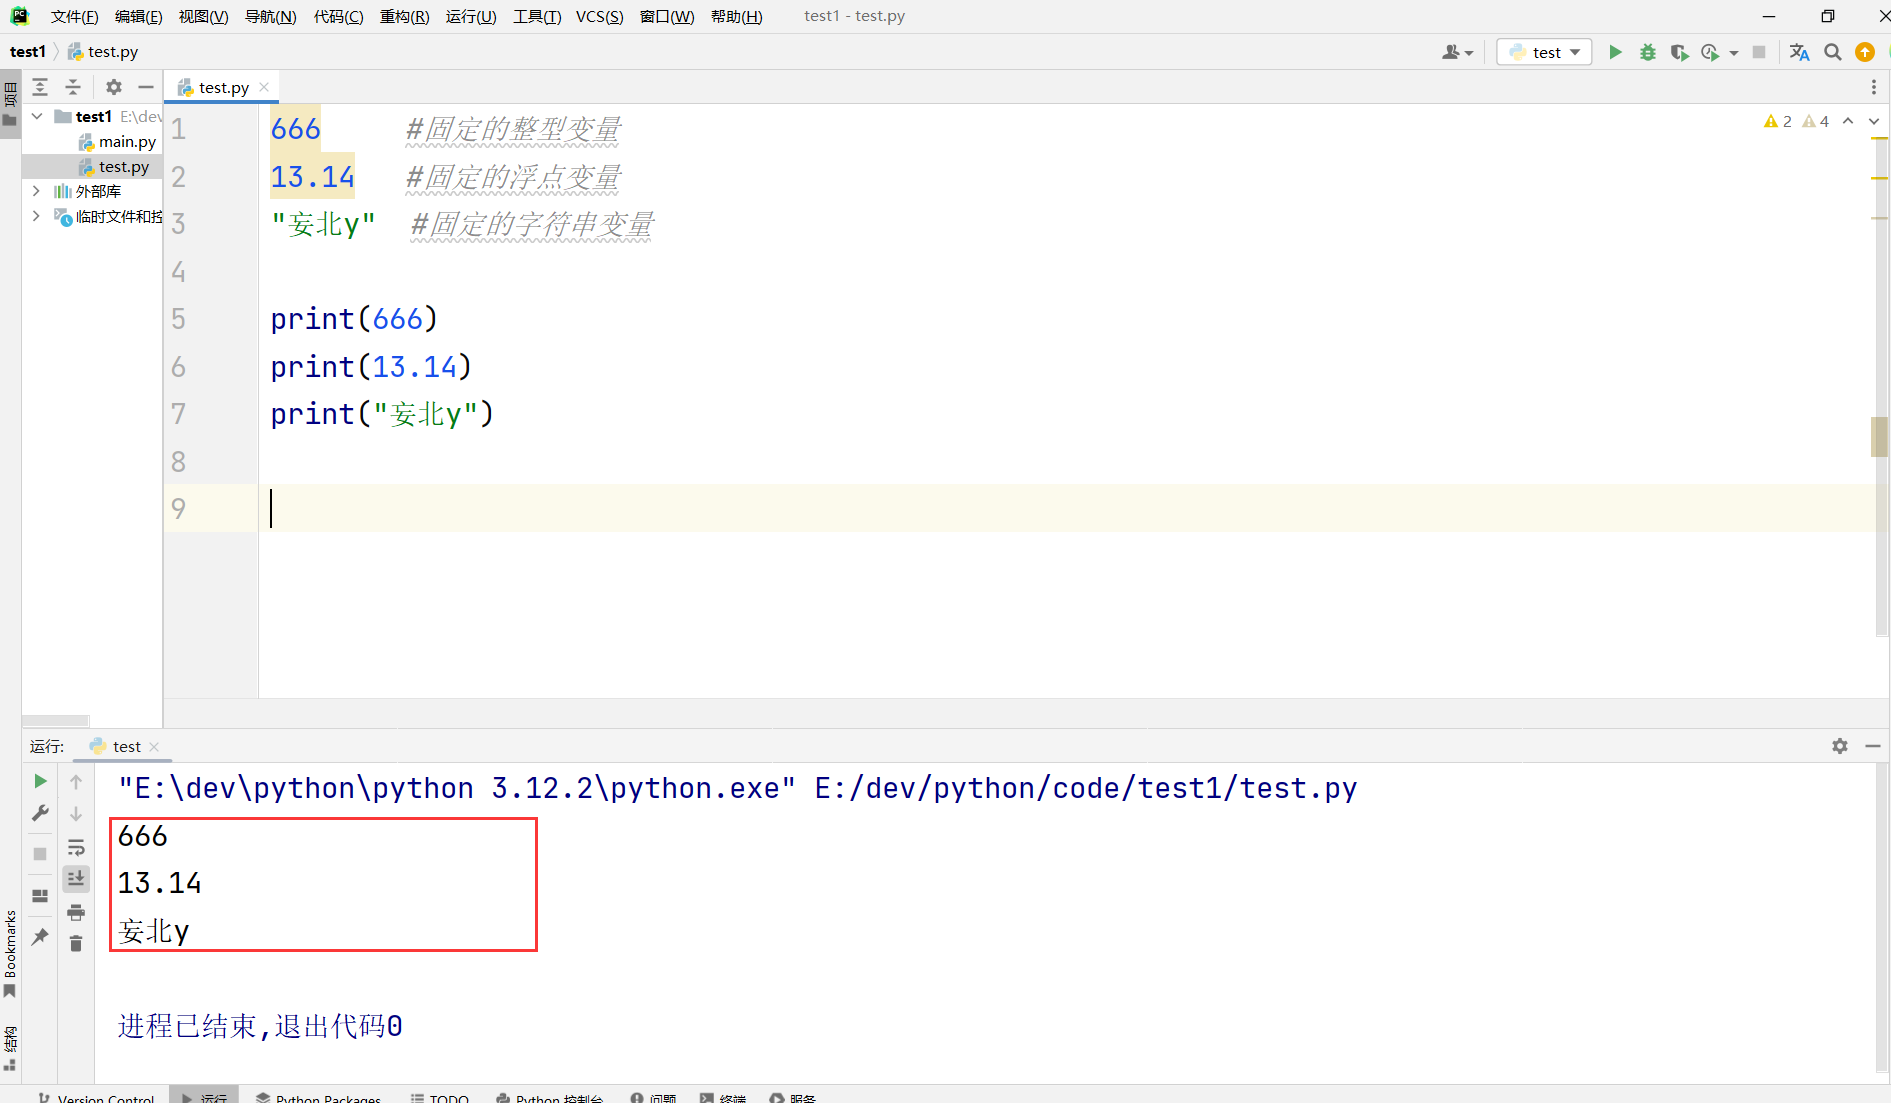Open the 导航(N) menu
Screen dimensions: 1891x1103
270,16
